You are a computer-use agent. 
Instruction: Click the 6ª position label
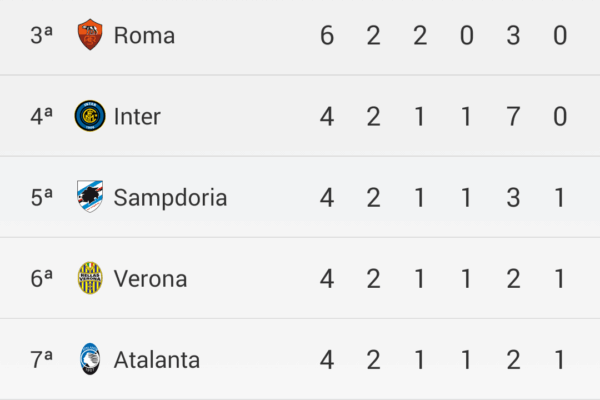[x=41, y=279]
